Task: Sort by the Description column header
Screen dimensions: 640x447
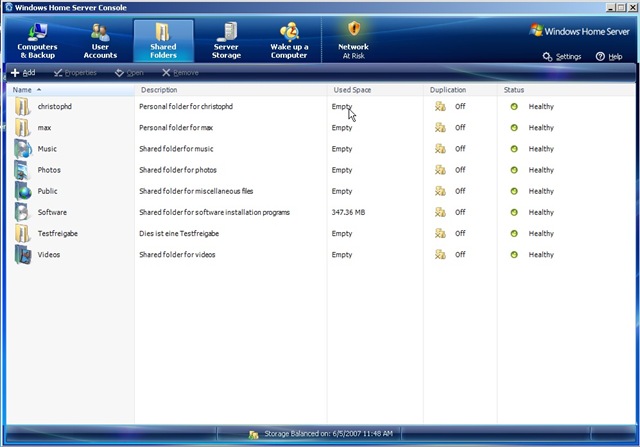Action: tap(231, 90)
